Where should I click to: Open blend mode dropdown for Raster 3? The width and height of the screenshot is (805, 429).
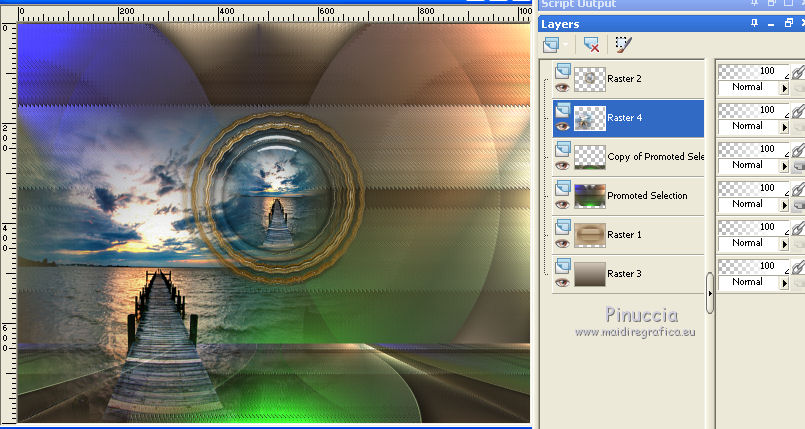click(784, 283)
